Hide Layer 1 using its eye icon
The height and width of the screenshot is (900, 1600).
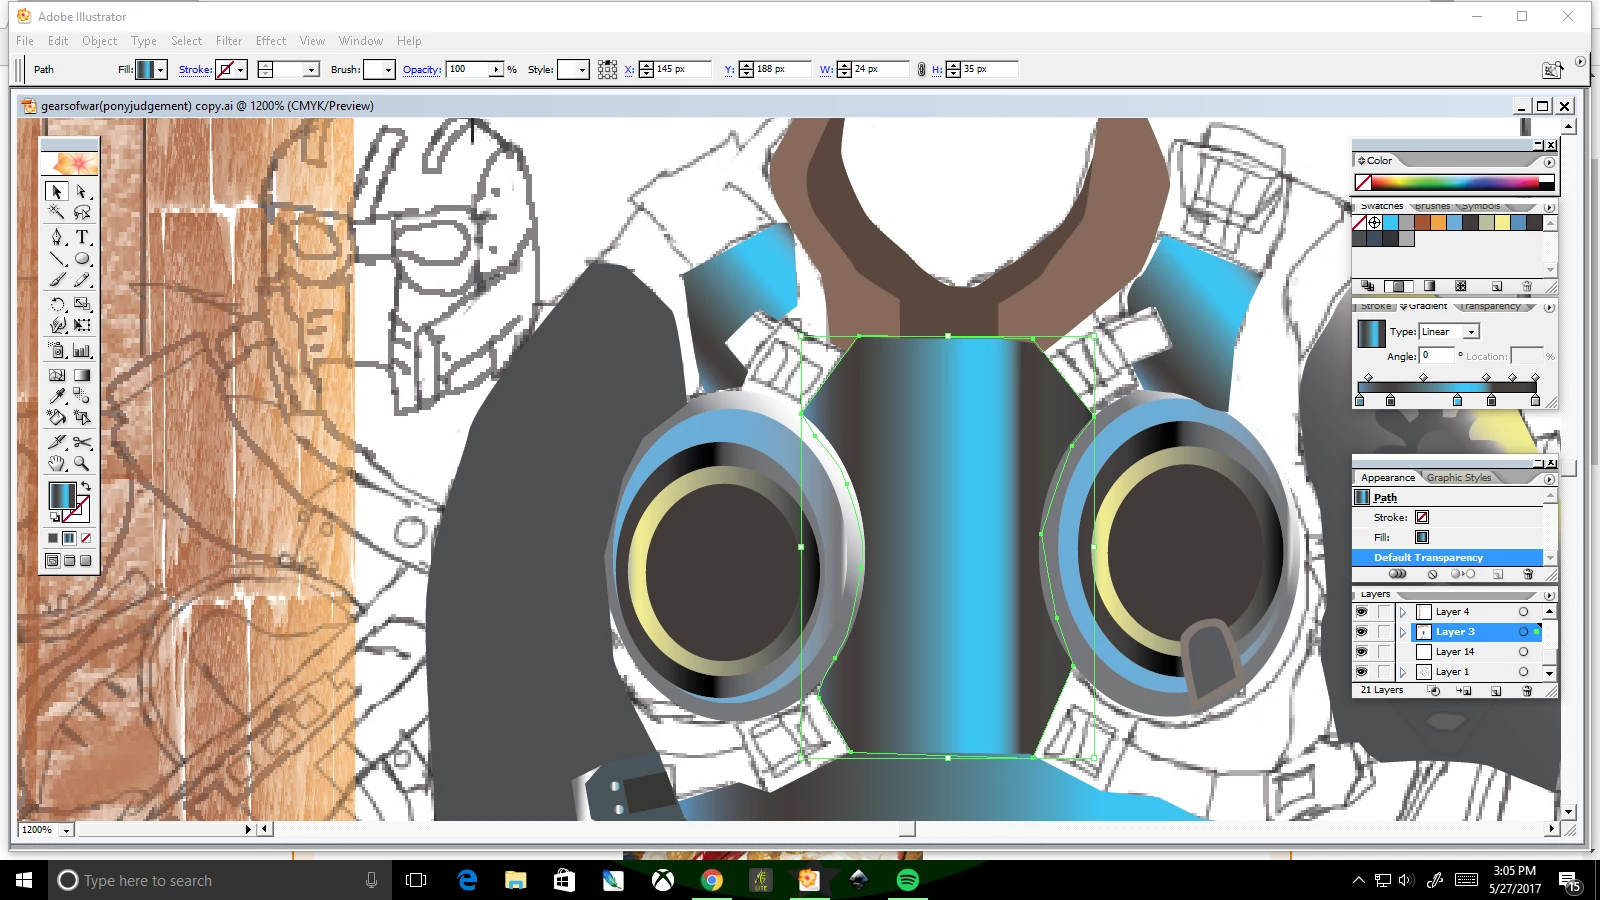[1361, 672]
